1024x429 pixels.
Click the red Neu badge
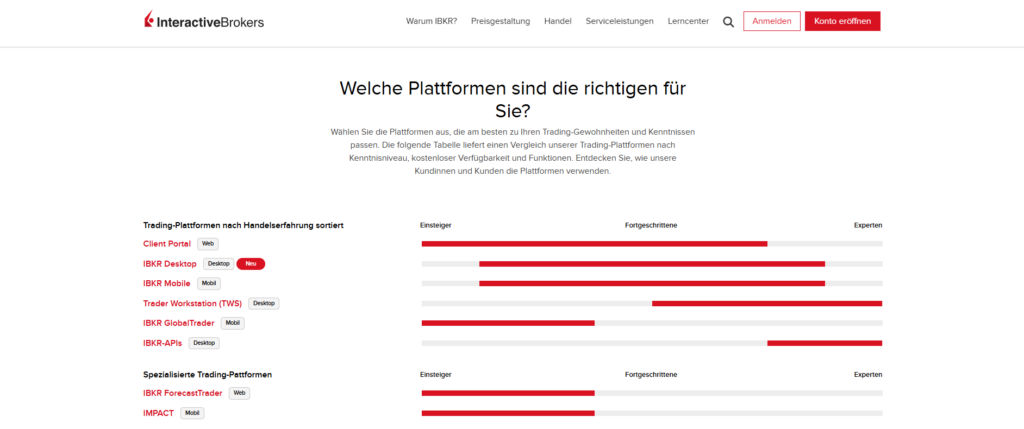click(x=251, y=264)
